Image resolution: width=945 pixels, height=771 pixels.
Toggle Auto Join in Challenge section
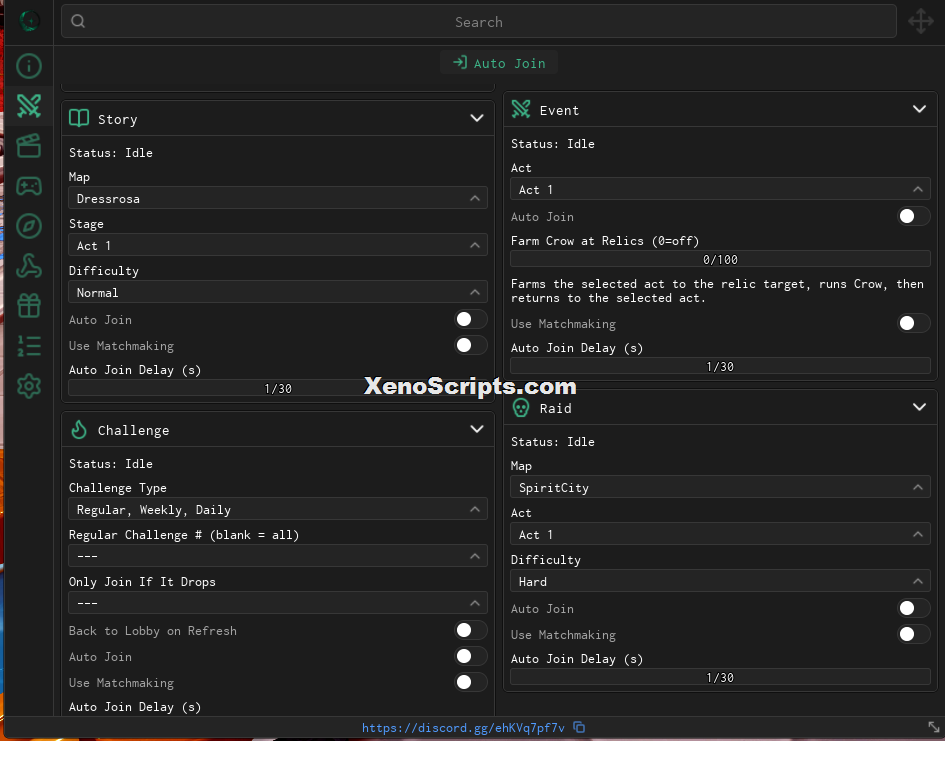pos(471,656)
